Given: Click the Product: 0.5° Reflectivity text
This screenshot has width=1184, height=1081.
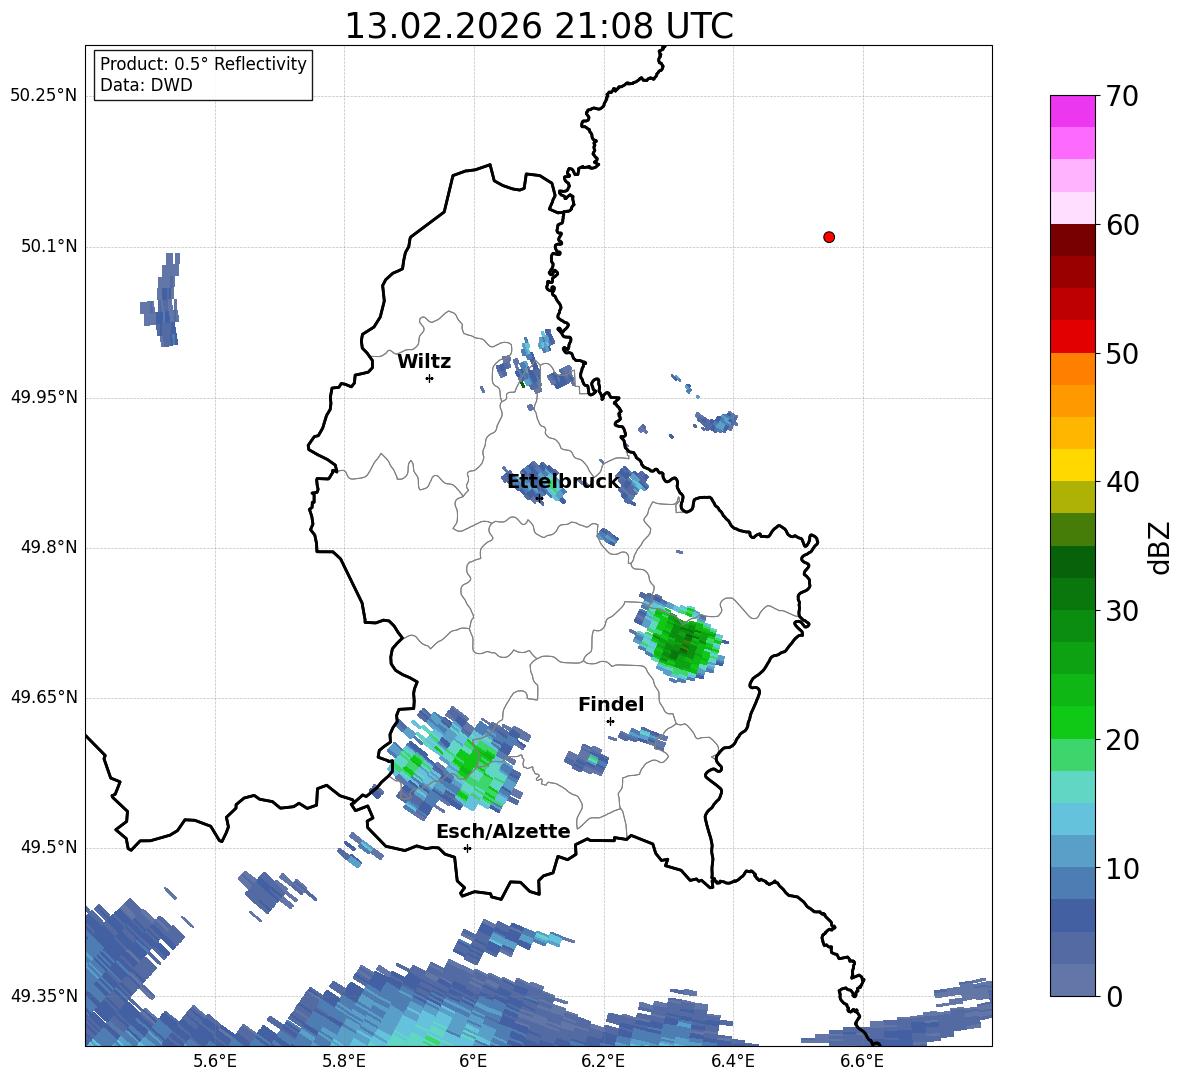Looking at the screenshot, I should pos(203,64).
